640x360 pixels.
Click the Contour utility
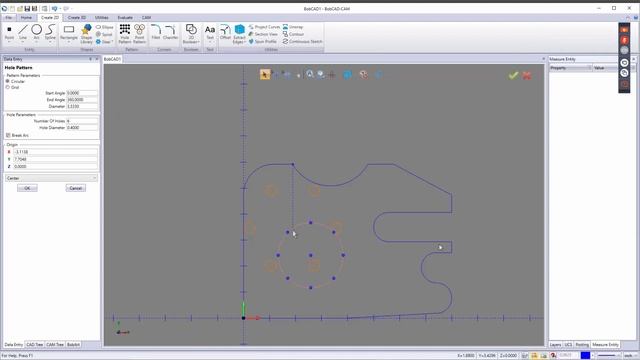click(293, 34)
